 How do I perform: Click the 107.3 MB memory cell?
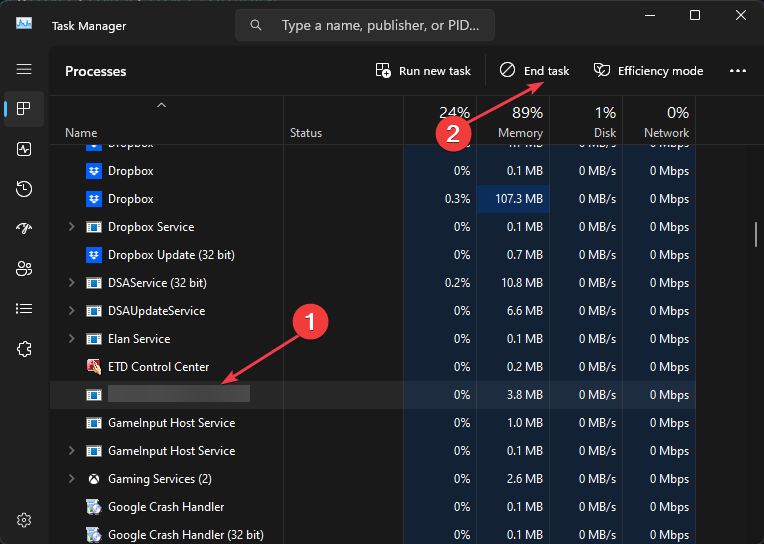click(x=513, y=199)
